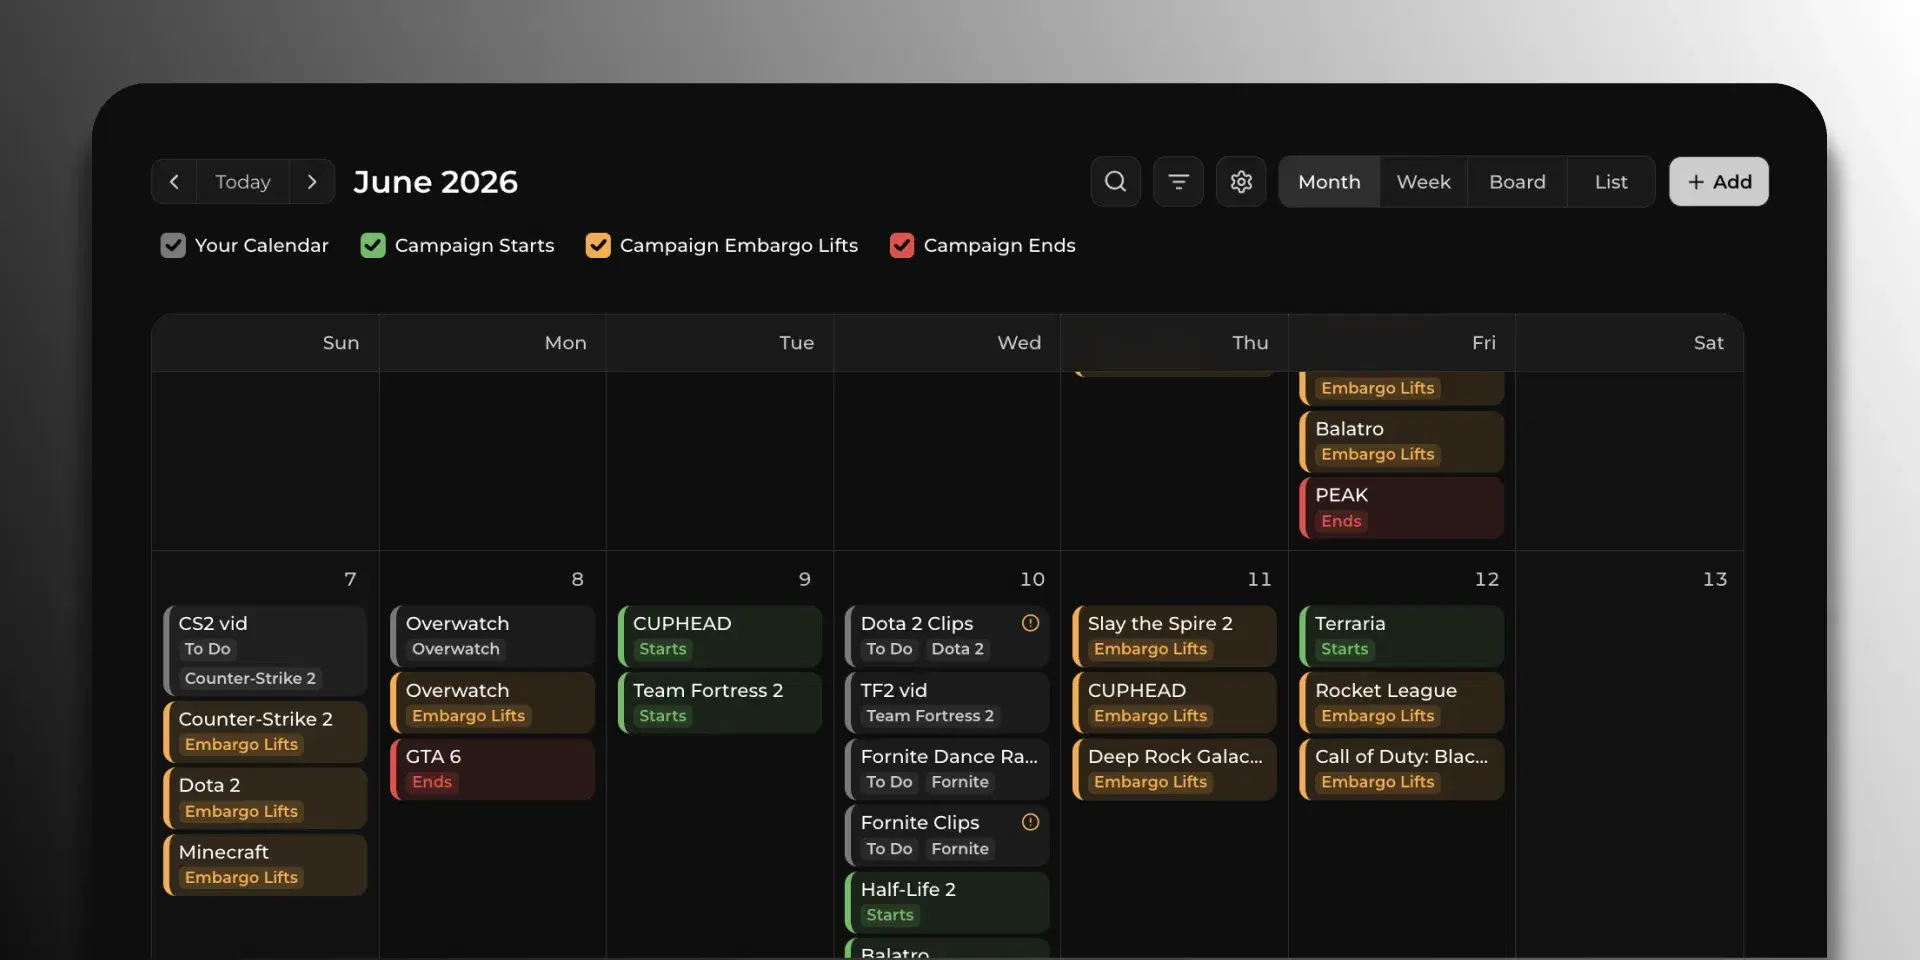Go to next month with right chevron
This screenshot has height=960, width=1920.
point(312,182)
